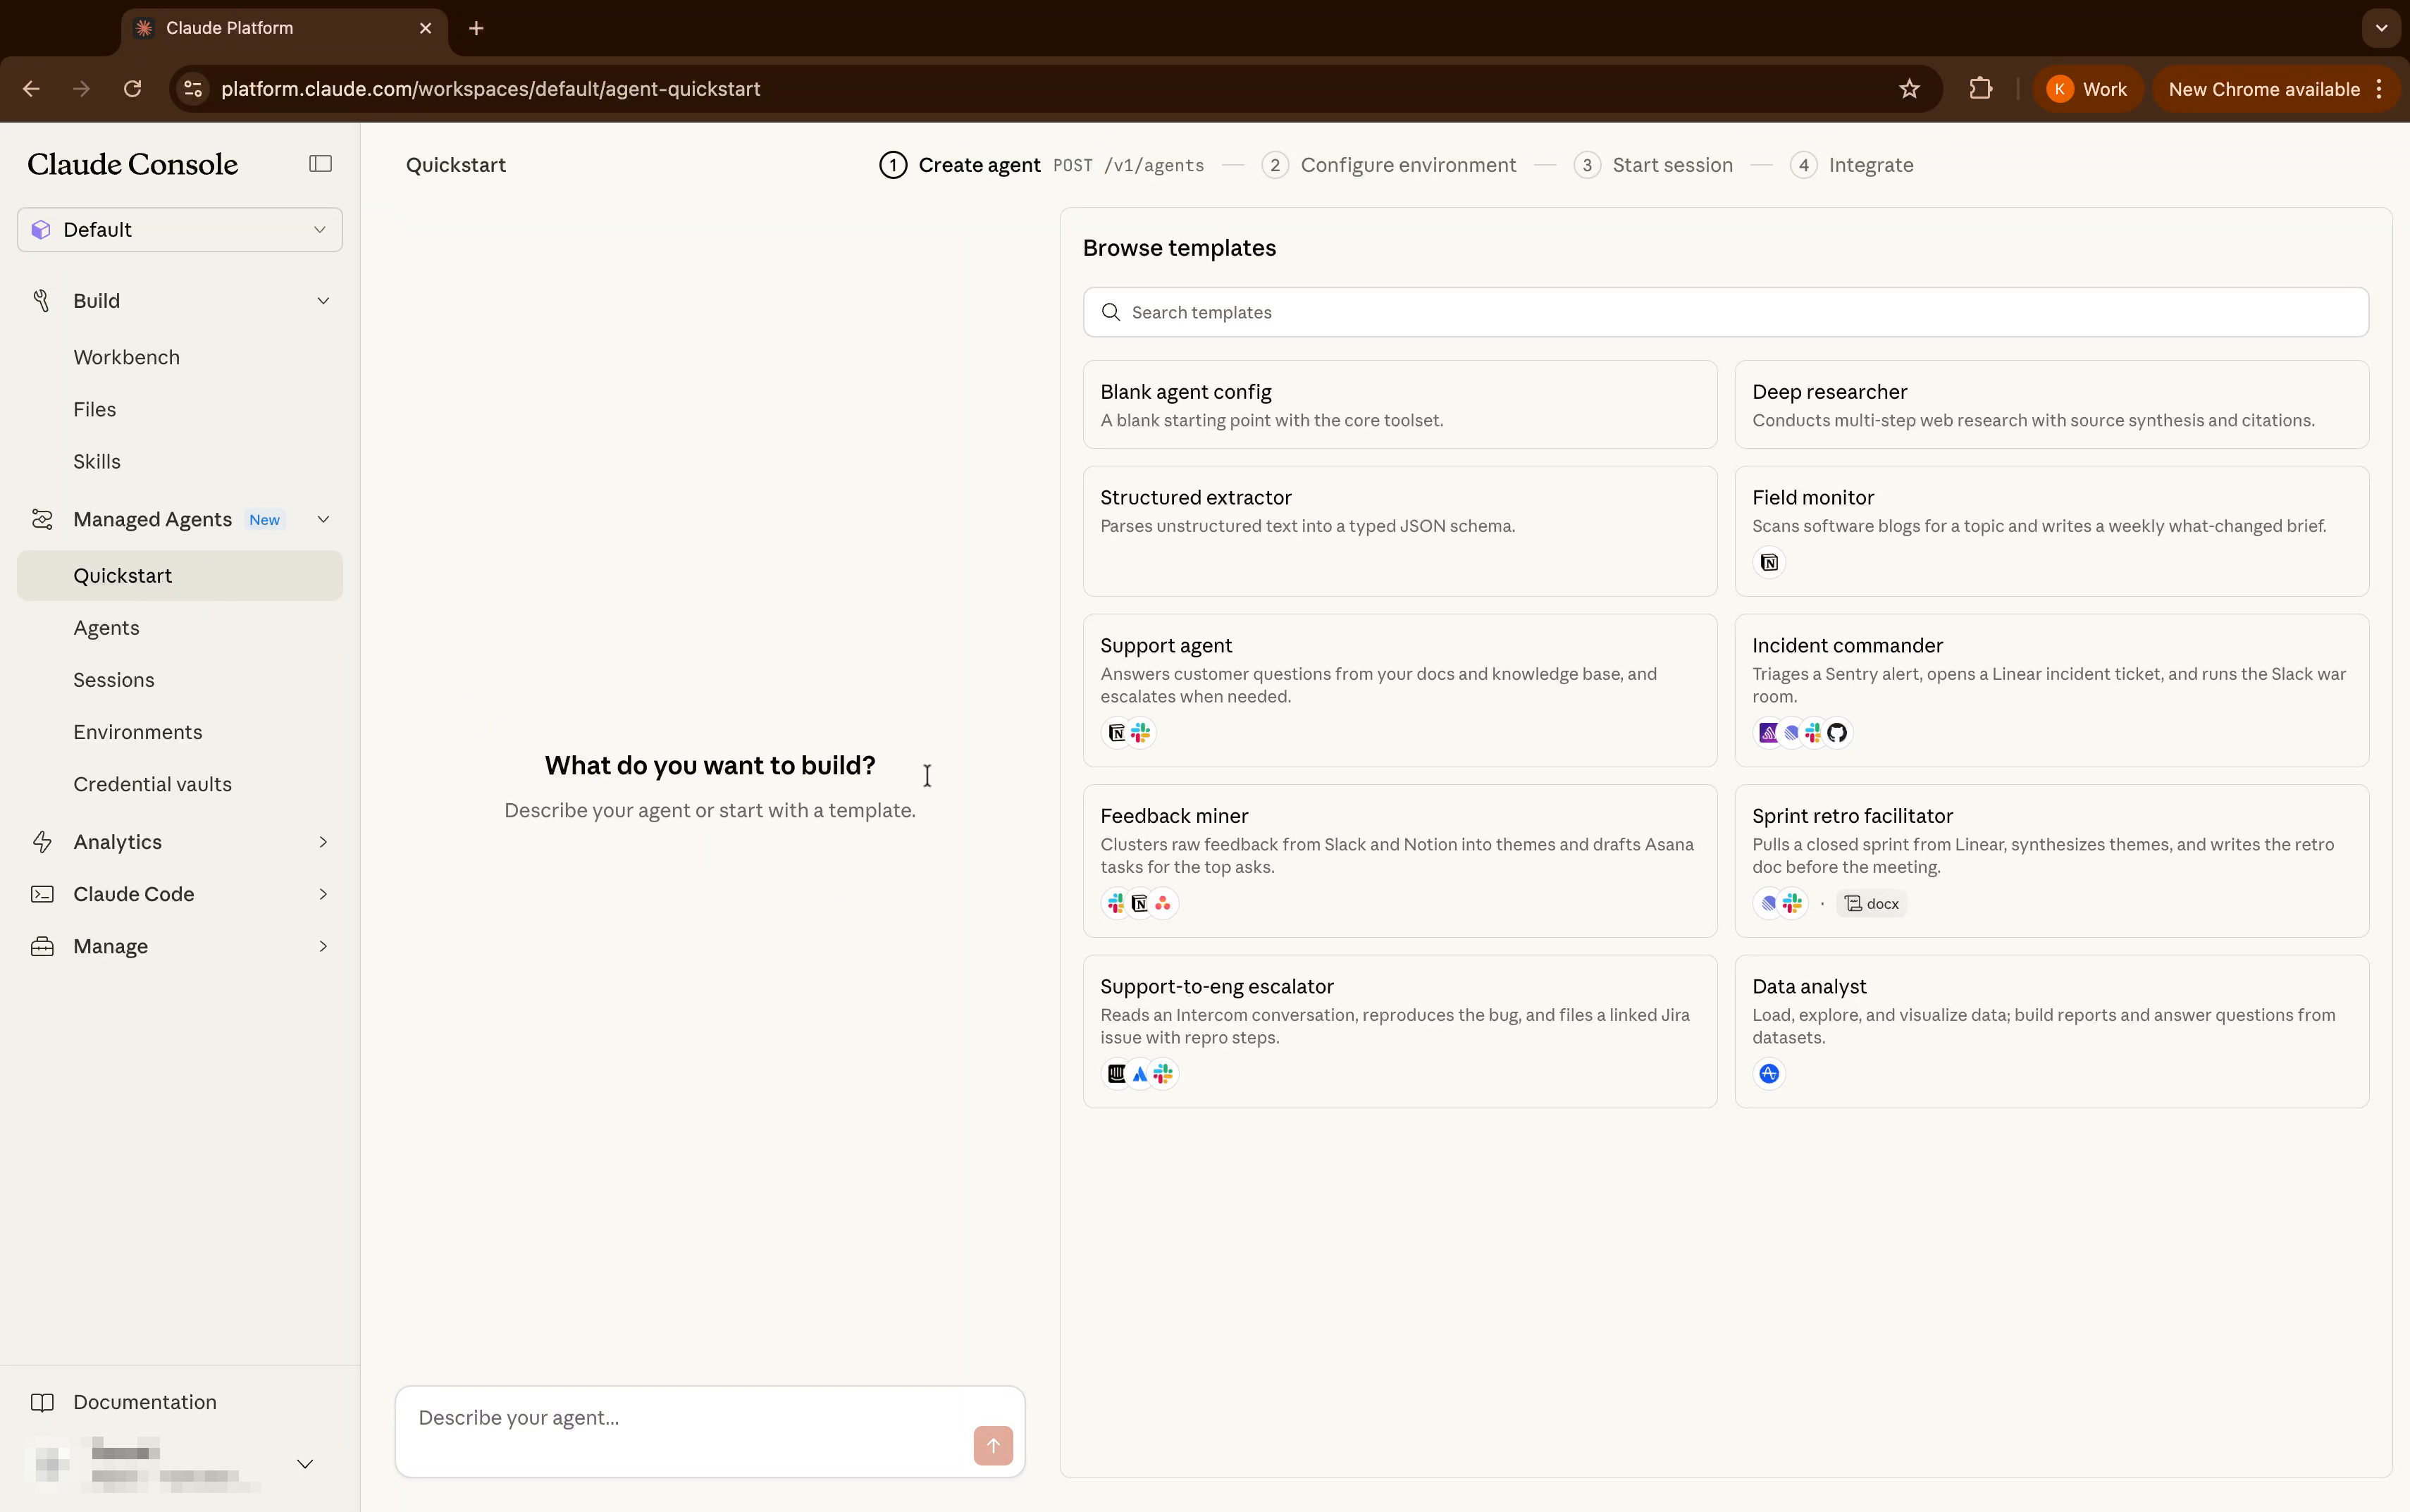Choose the Structured extractor template
Screen dimensions: 2410x1512
click(x=1400, y=531)
